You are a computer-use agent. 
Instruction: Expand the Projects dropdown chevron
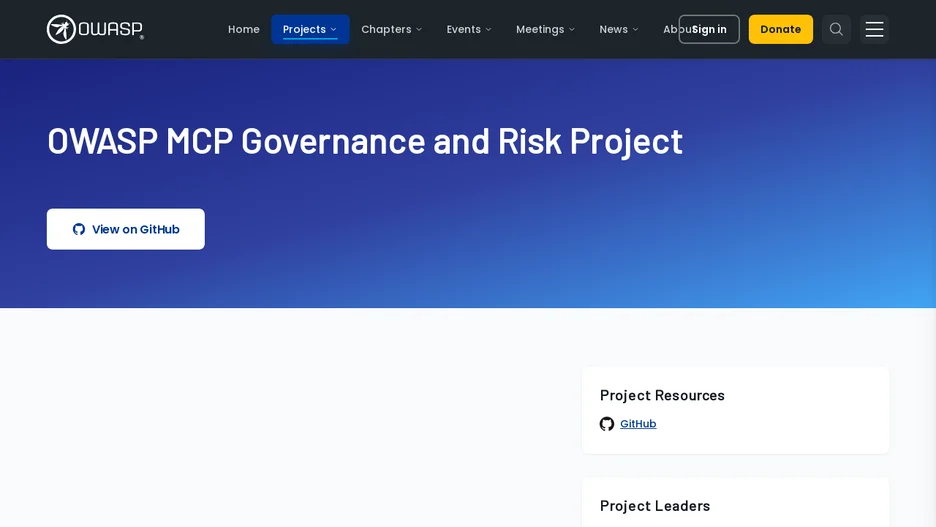tap(334, 29)
